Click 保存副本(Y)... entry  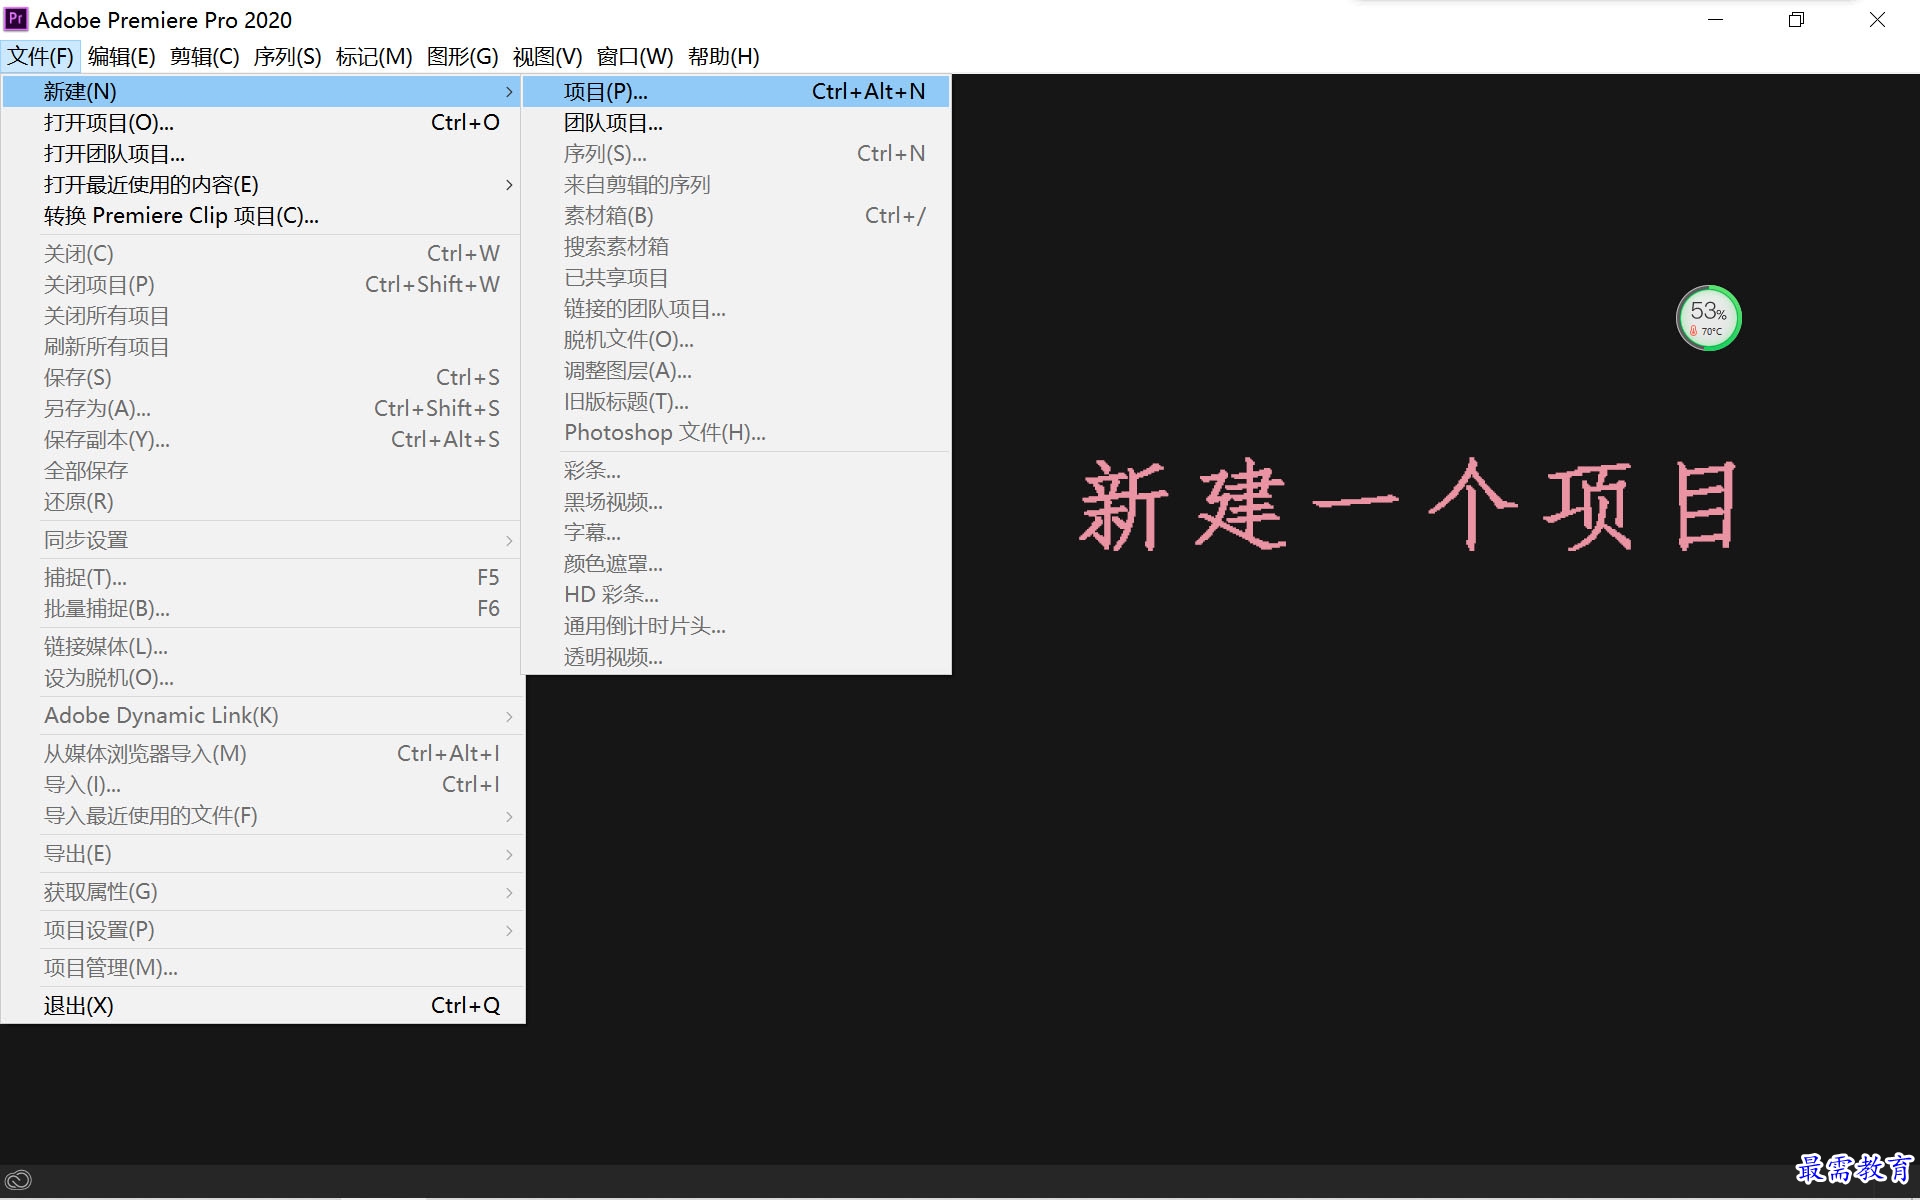pyautogui.click(x=262, y=439)
